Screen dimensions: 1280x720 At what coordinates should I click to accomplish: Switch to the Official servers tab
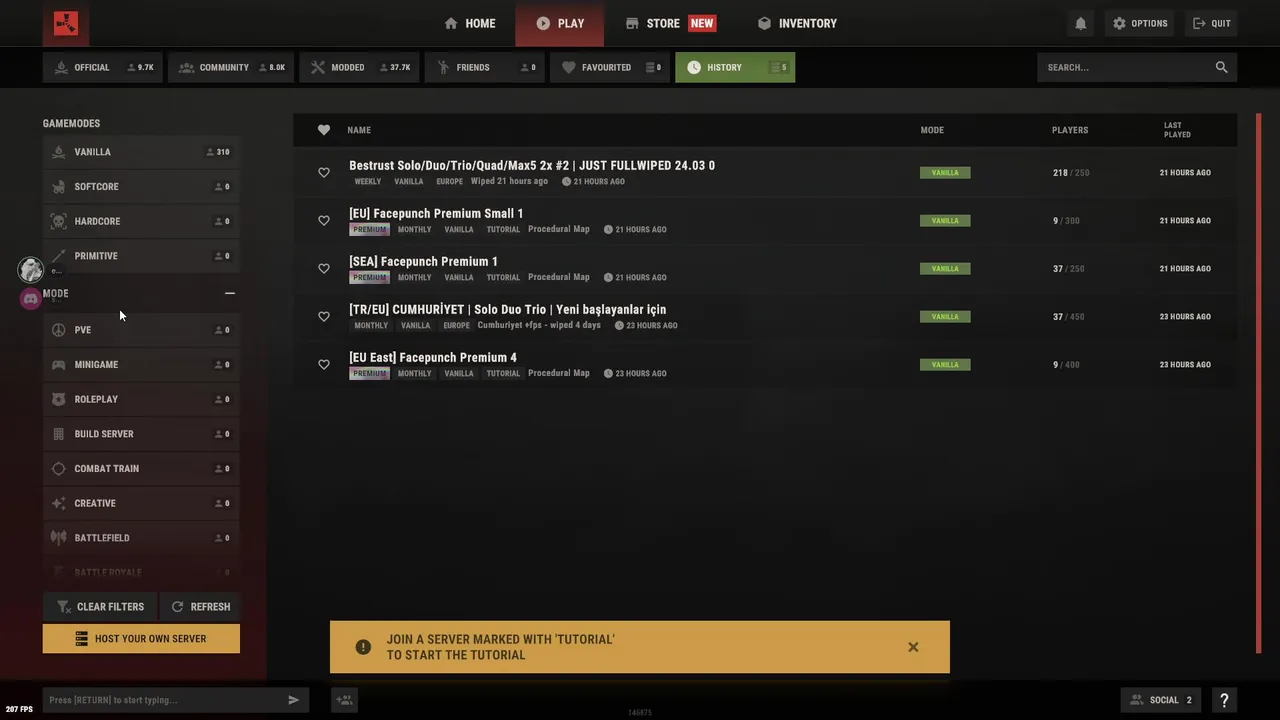[104, 67]
